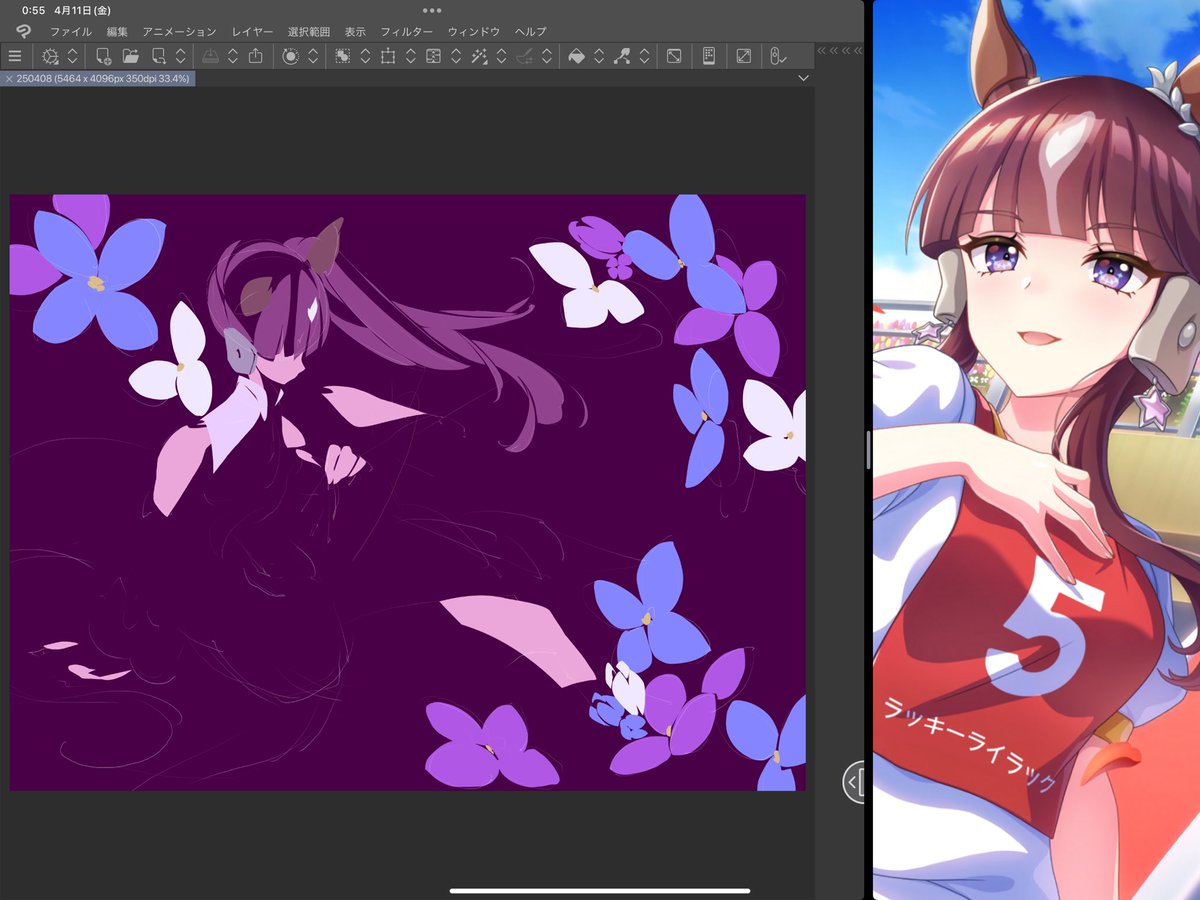Open the hamburger menu in the command bar
Image resolution: width=1200 pixels, height=900 pixels.
click(15, 56)
